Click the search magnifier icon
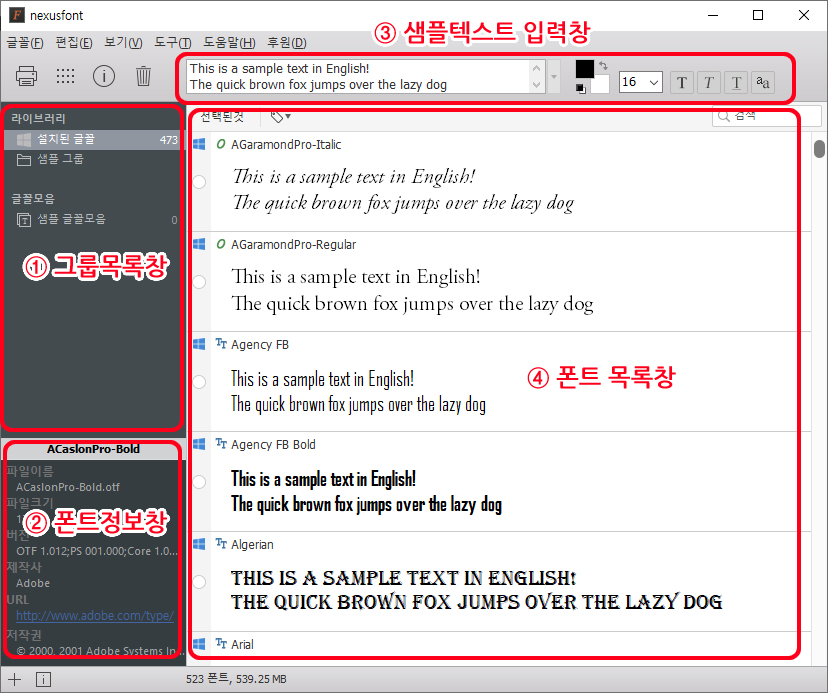The width and height of the screenshot is (828, 693). pos(723,116)
